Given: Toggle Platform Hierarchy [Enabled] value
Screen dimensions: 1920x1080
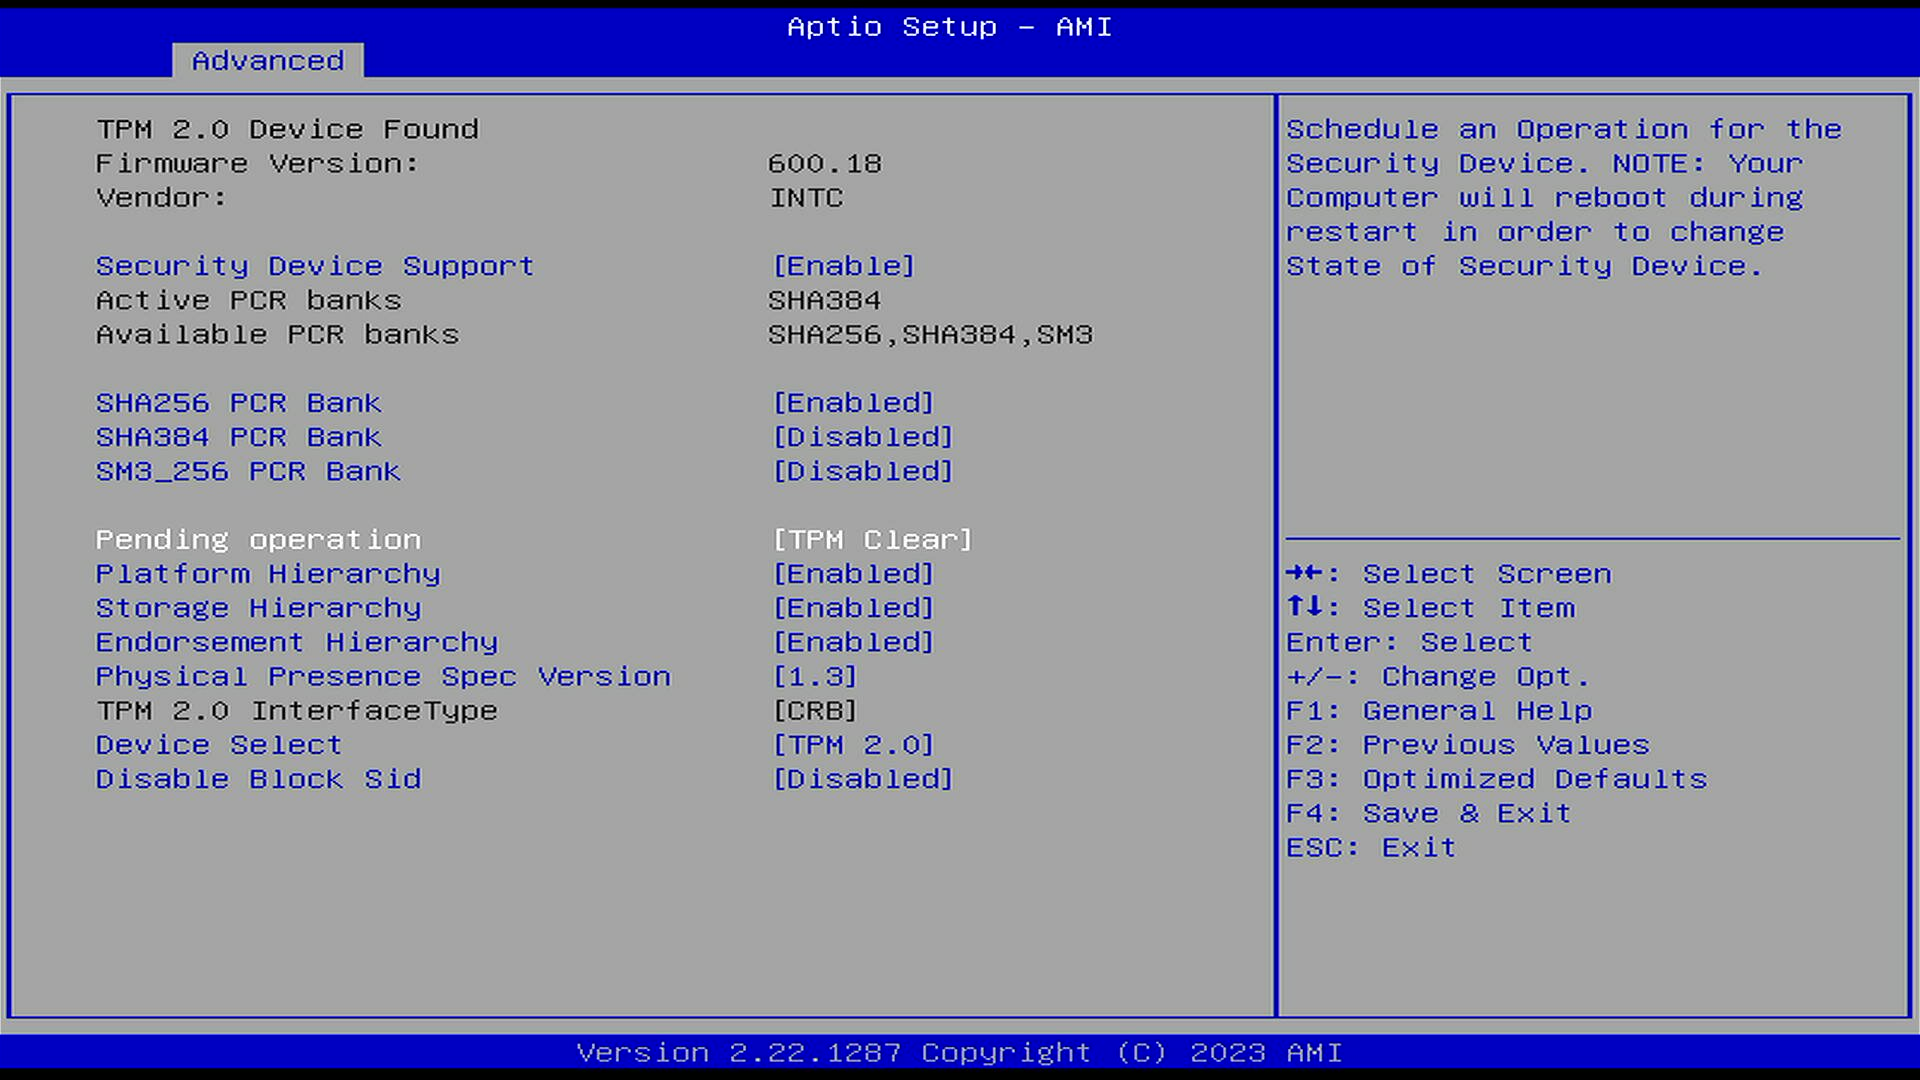Looking at the screenshot, I should tap(854, 574).
